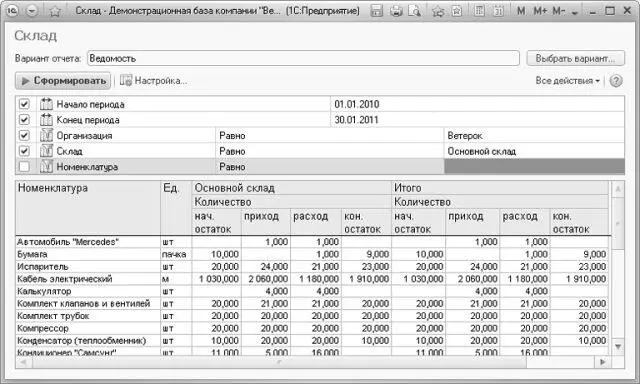Image resolution: width=640 pixels, height=384 pixels.
Task: Click the horizontal scrollbar of the report
Action: (312, 362)
